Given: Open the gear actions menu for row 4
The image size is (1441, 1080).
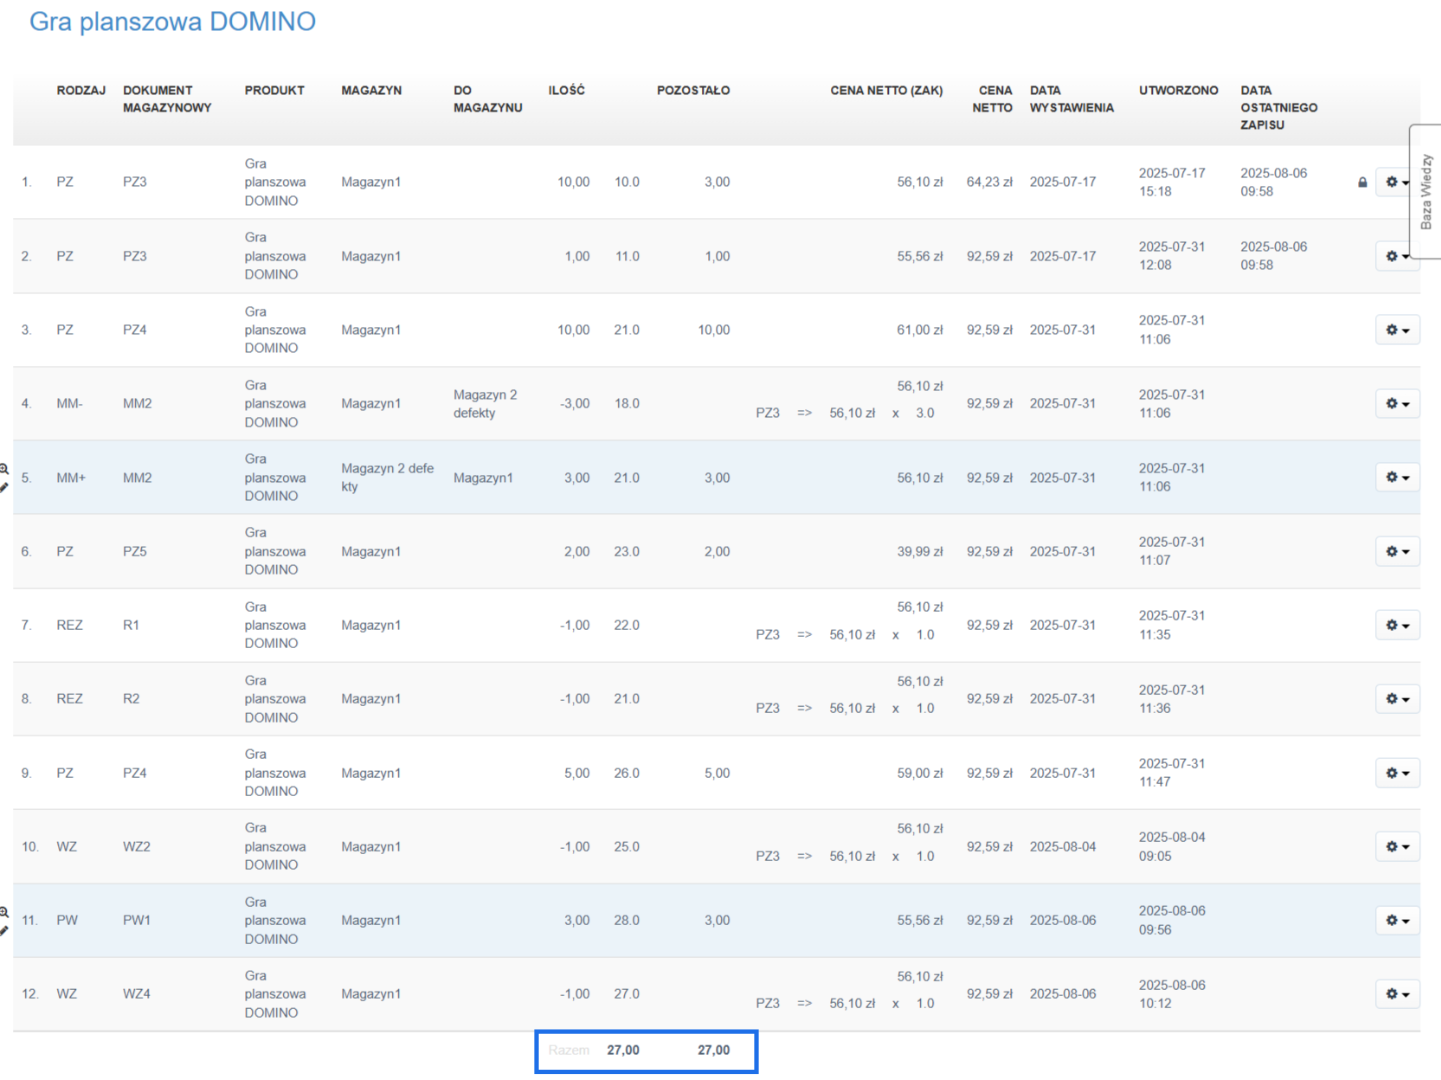Looking at the screenshot, I should [x=1397, y=404].
